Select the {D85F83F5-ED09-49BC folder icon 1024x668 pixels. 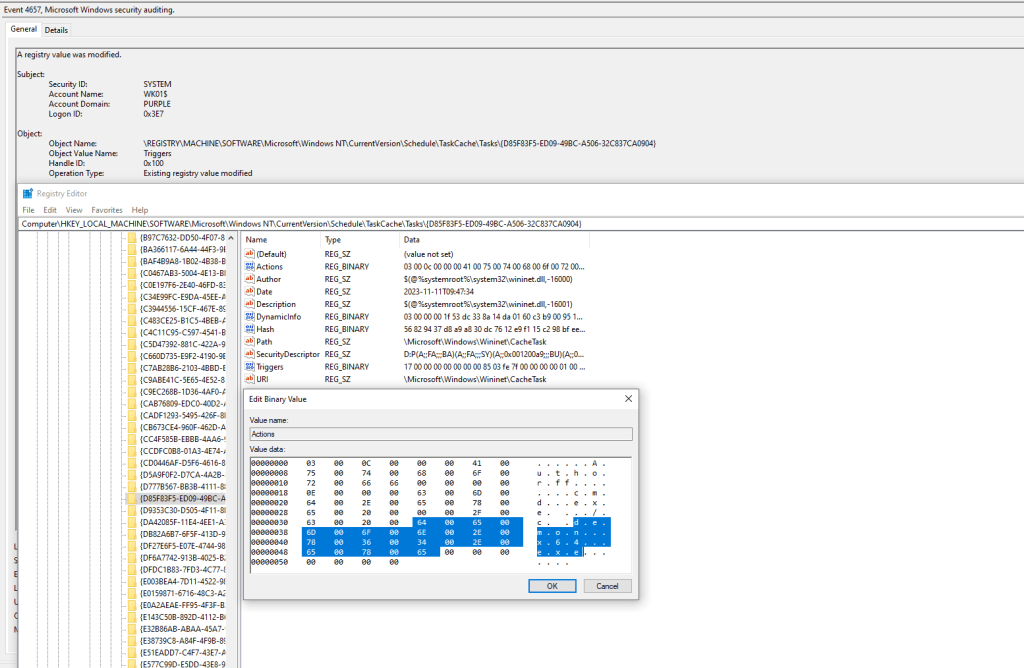point(133,498)
